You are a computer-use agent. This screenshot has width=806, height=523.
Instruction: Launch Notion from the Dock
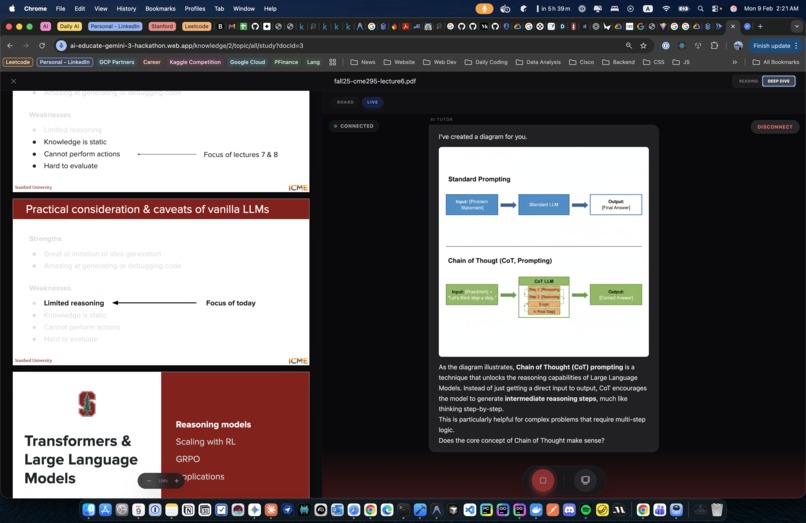click(188, 510)
